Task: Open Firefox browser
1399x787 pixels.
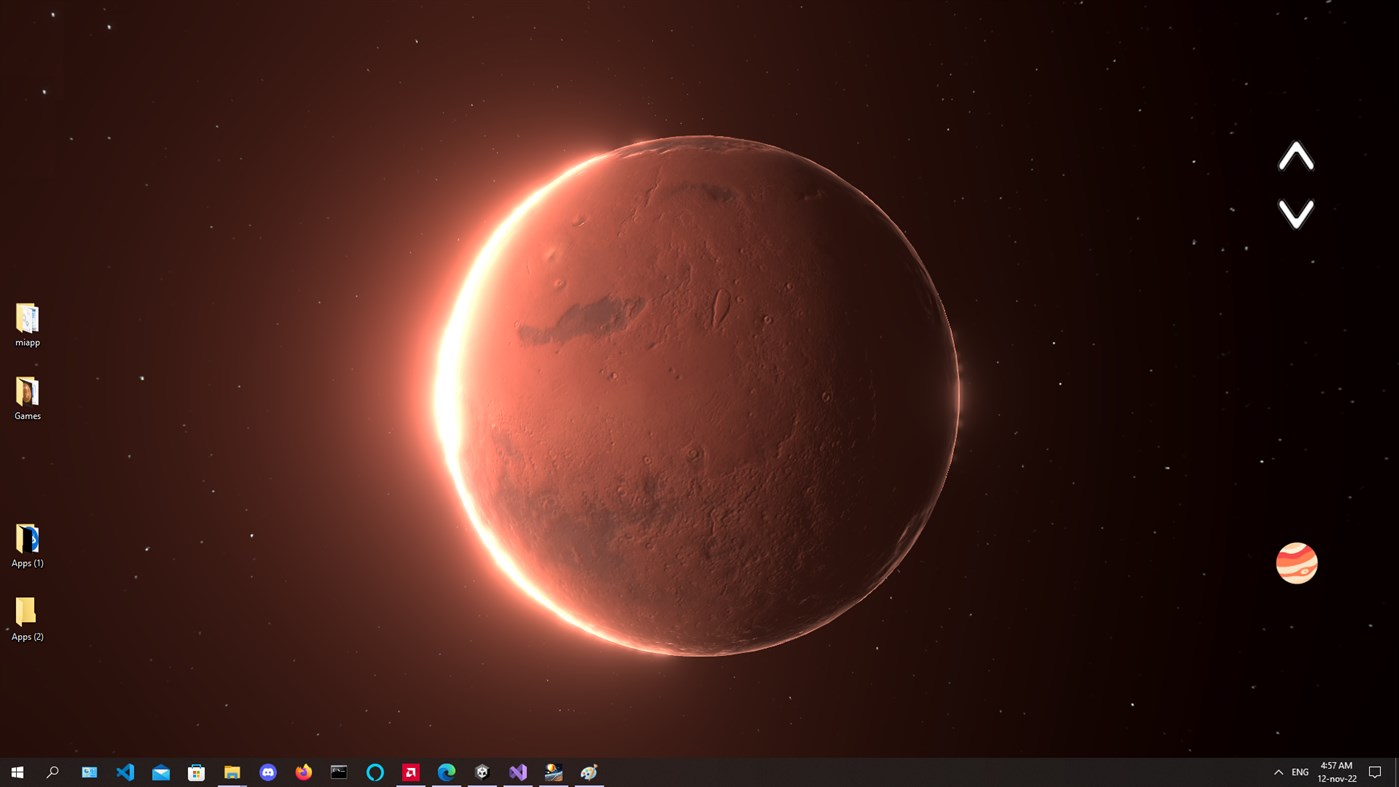Action: 303,771
